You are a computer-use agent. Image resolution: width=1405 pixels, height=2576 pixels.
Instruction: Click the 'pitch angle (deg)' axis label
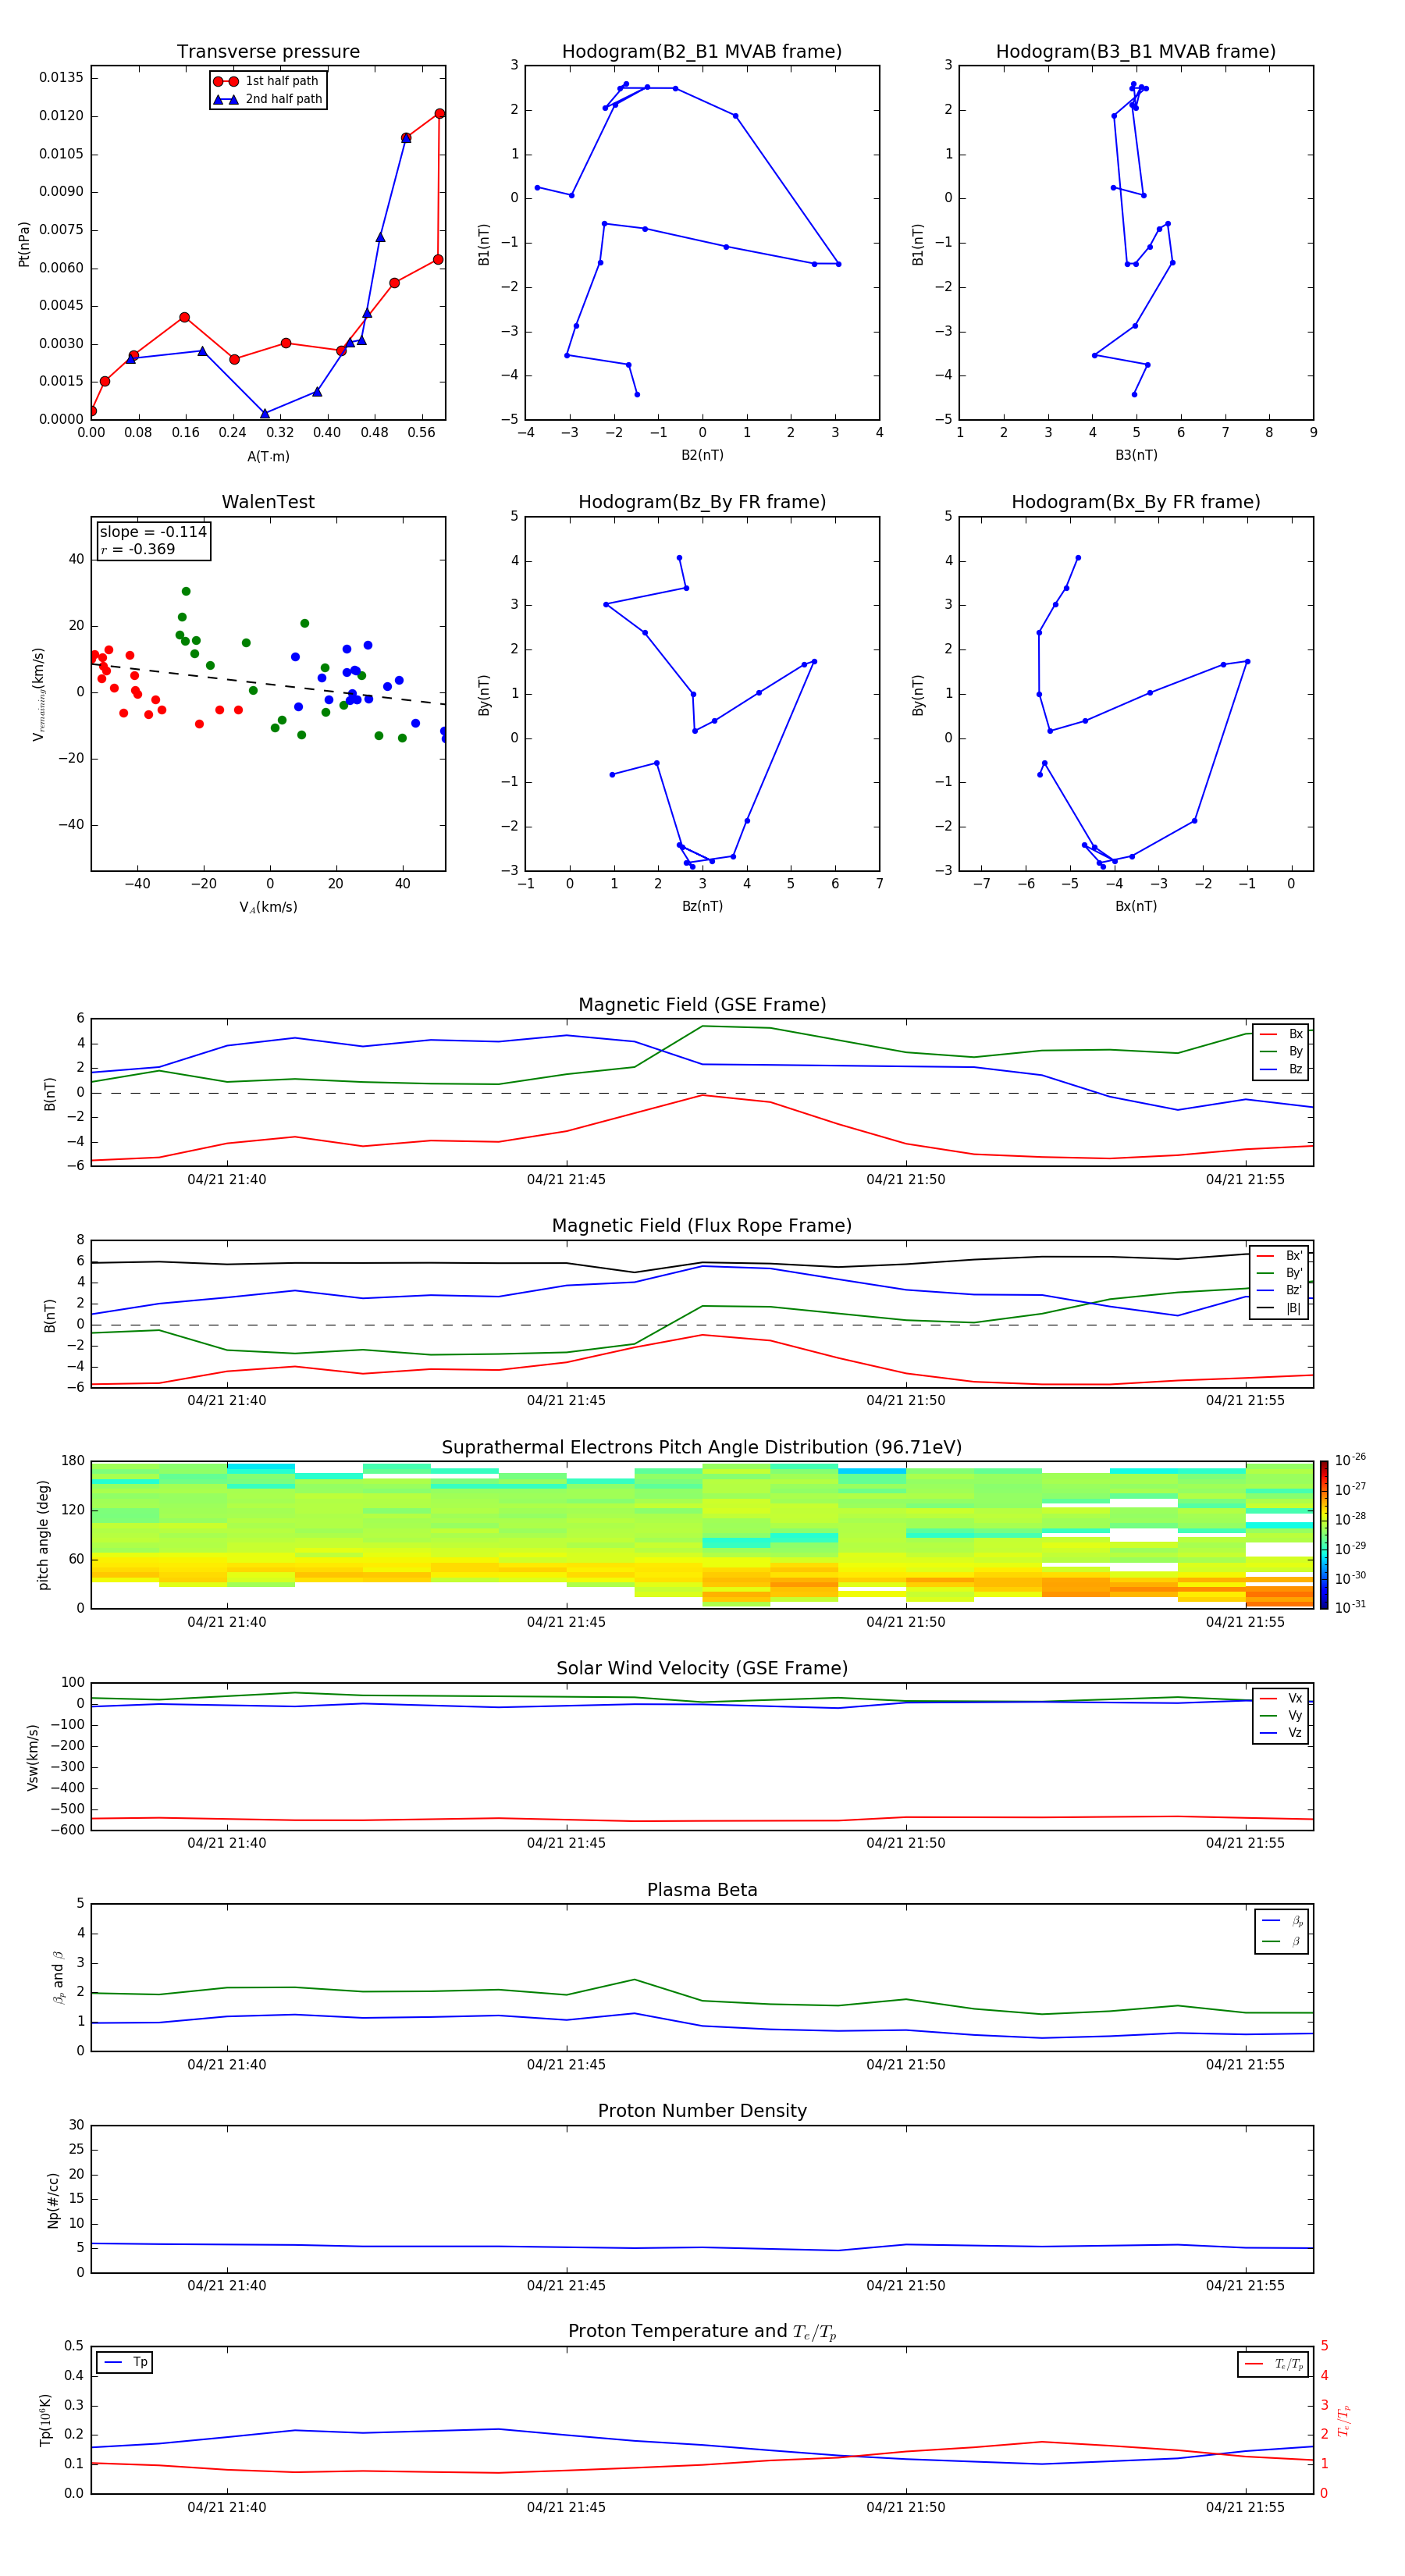(x=43, y=1535)
